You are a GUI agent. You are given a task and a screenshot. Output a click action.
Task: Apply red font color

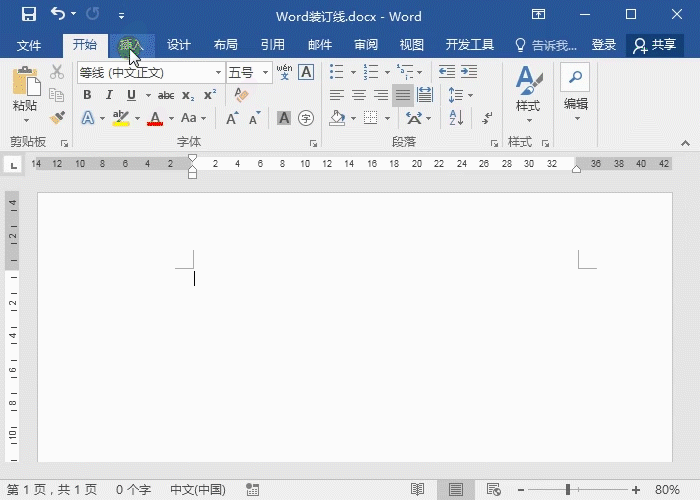[155, 118]
